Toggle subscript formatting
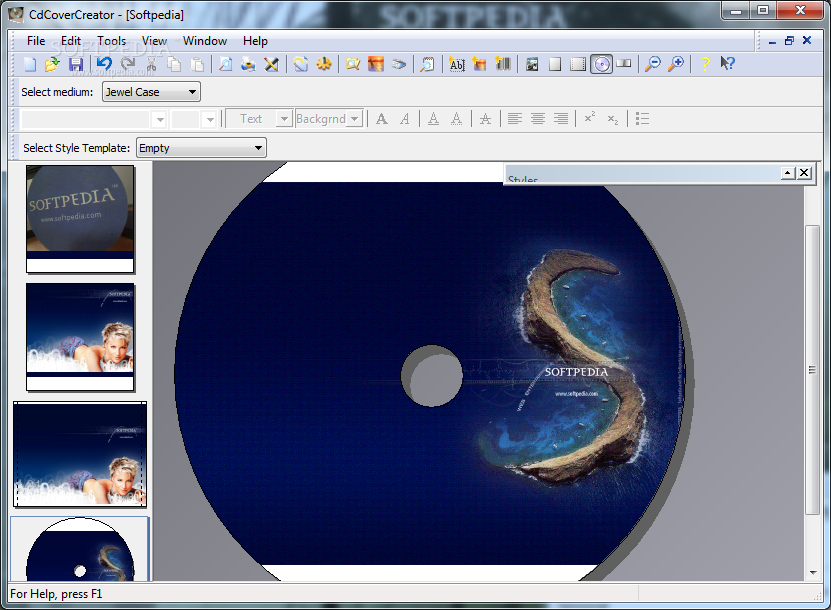The height and width of the screenshot is (610, 831). 613,119
